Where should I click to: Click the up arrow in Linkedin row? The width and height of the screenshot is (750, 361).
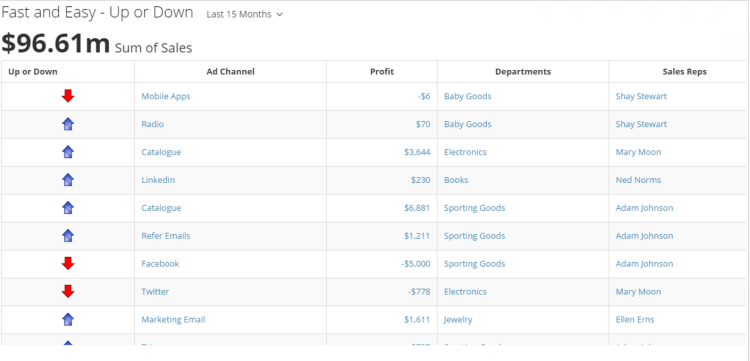(x=68, y=180)
